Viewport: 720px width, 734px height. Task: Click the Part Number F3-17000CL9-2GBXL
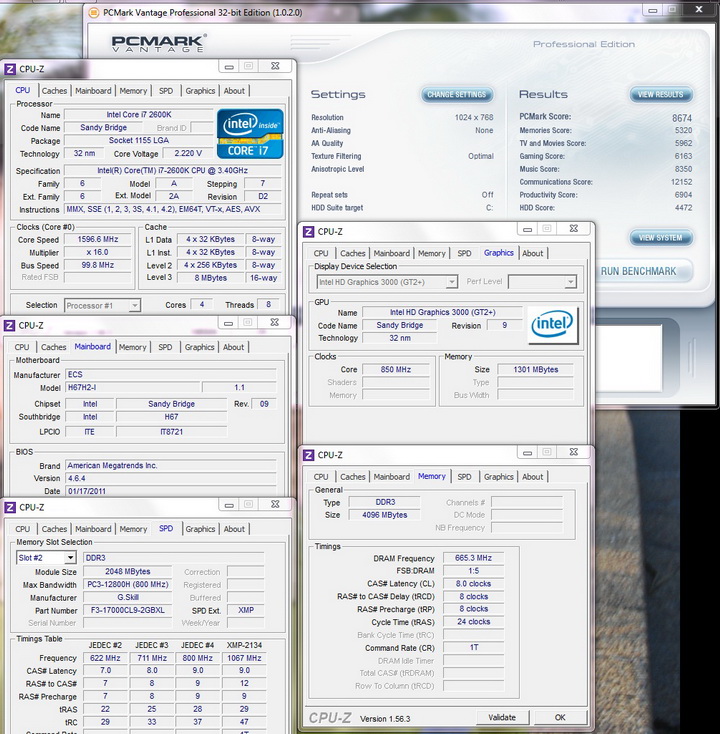pos(128,610)
